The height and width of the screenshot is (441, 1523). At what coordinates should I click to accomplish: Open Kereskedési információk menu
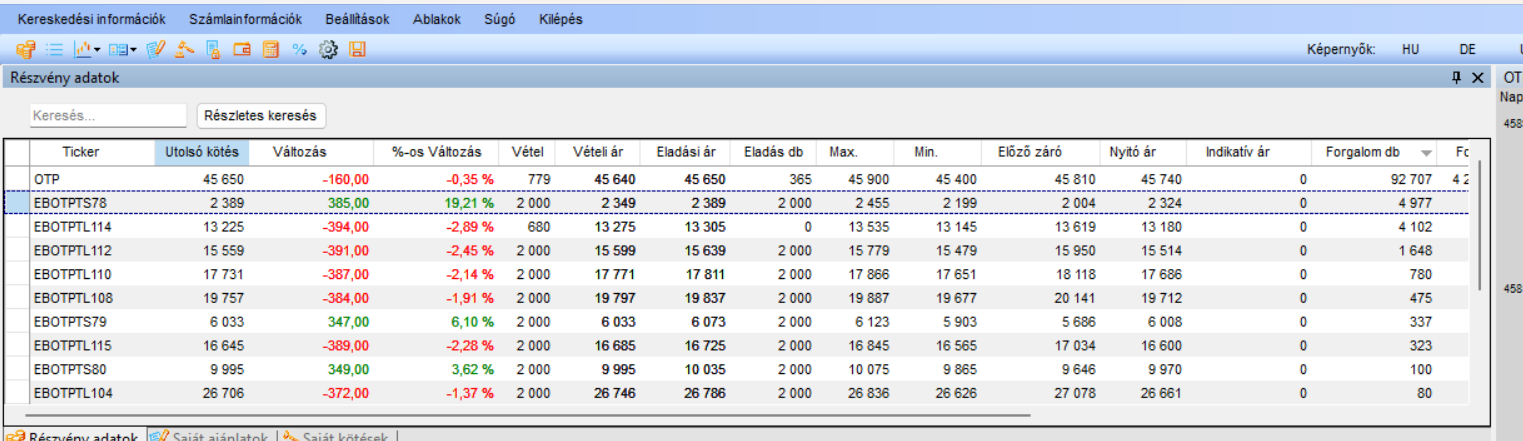(91, 19)
